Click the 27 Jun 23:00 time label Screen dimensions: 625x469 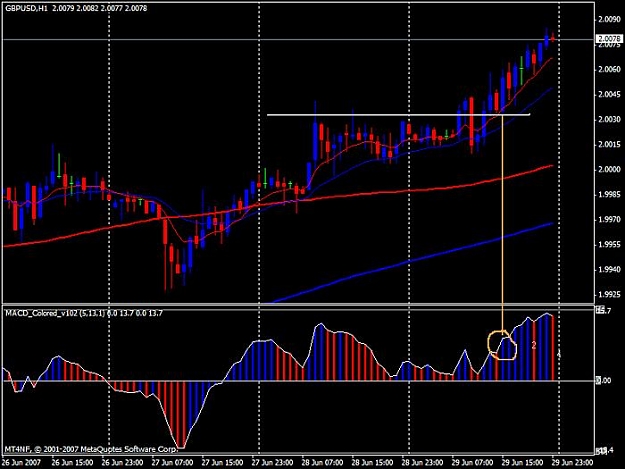point(272,463)
